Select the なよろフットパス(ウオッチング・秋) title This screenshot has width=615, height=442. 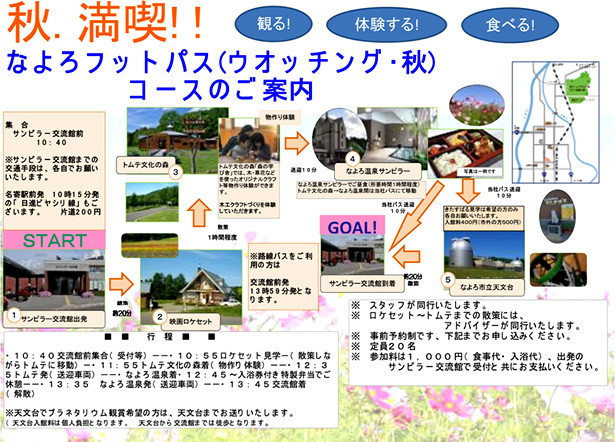click(x=221, y=62)
